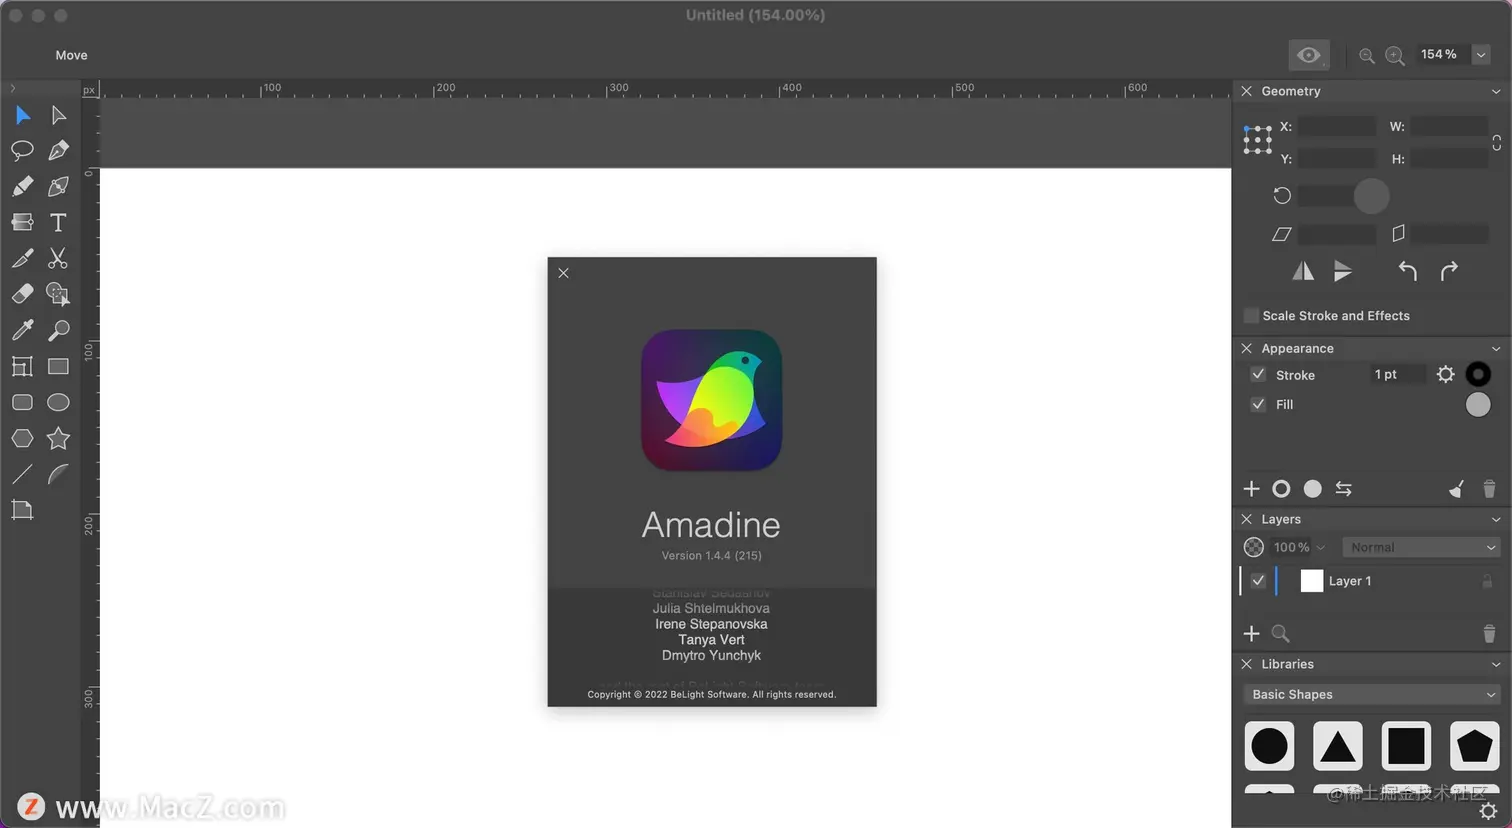This screenshot has height=828, width=1512.
Task: Select the Rectangle tool
Action: [x=58, y=366]
